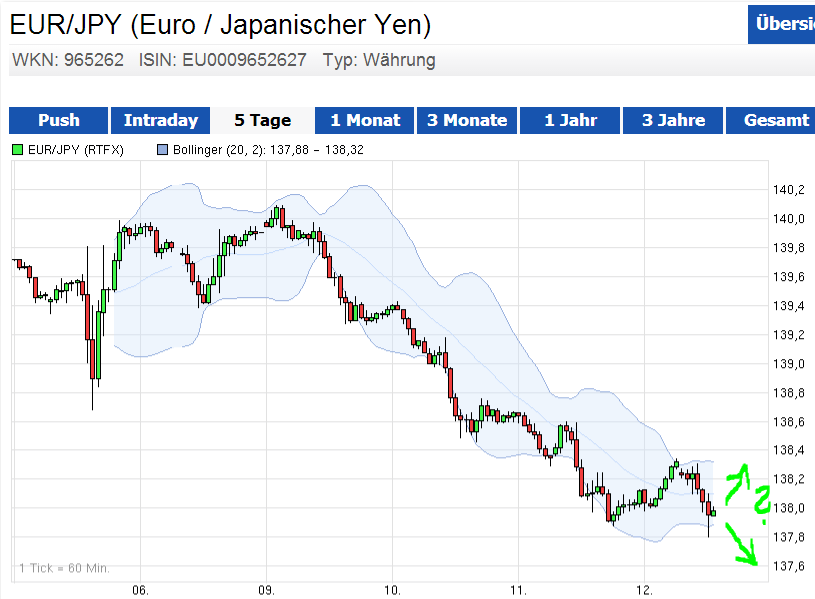Click the EUR/JPY chart title heading

(x=221, y=23)
